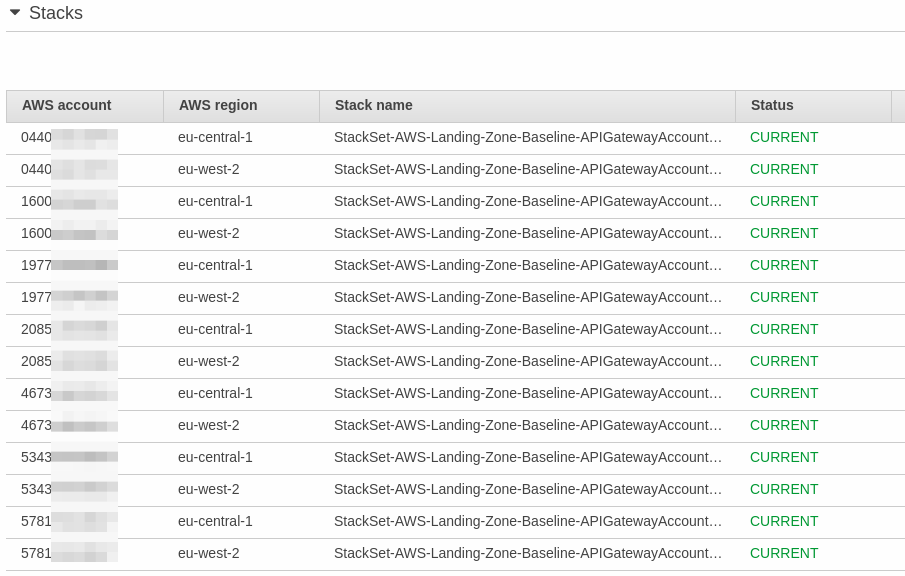This screenshot has height=576, width=905.
Task: Click eu-central-1 region for account 4673
Action: click(x=215, y=393)
